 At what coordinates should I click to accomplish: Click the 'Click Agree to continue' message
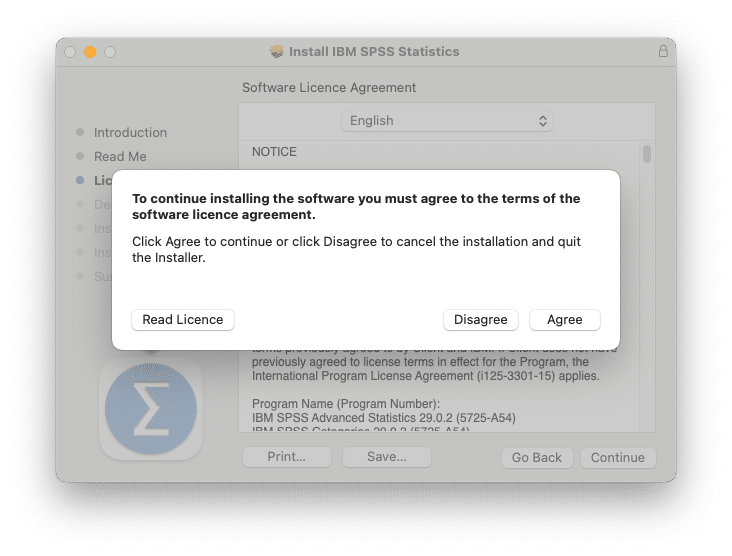click(x=356, y=249)
